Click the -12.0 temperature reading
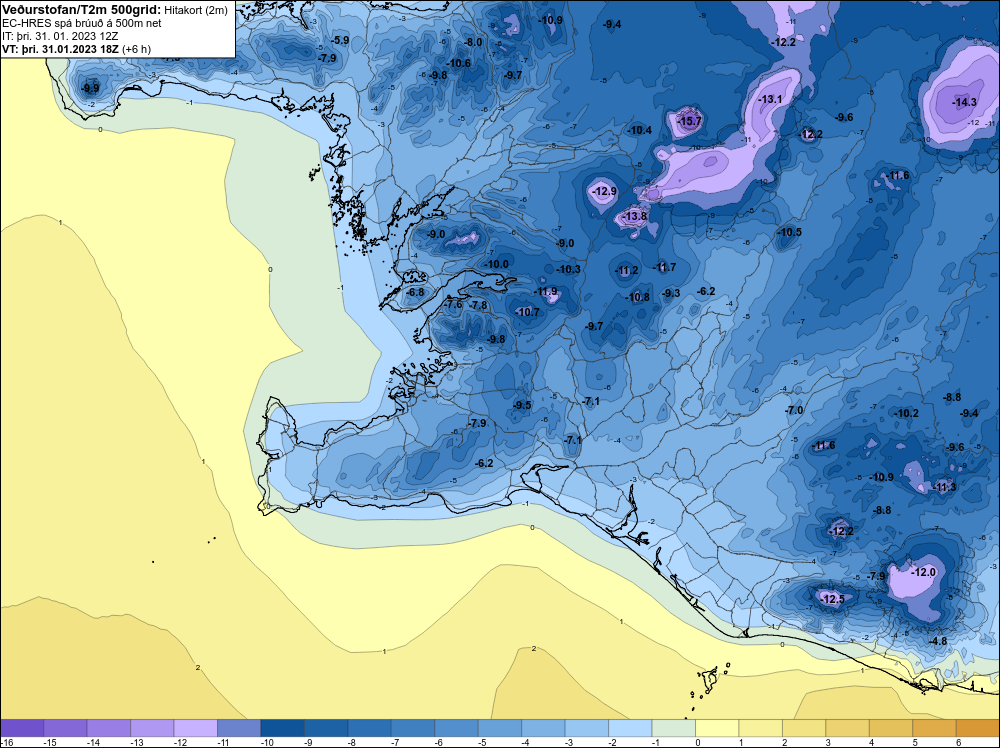 (923, 573)
